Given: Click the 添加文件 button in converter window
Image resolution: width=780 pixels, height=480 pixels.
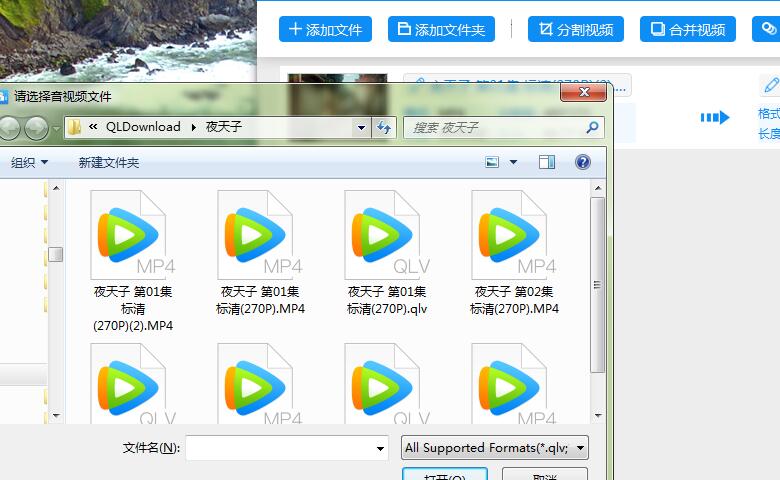Looking at the screenshot, I should 325,29.
